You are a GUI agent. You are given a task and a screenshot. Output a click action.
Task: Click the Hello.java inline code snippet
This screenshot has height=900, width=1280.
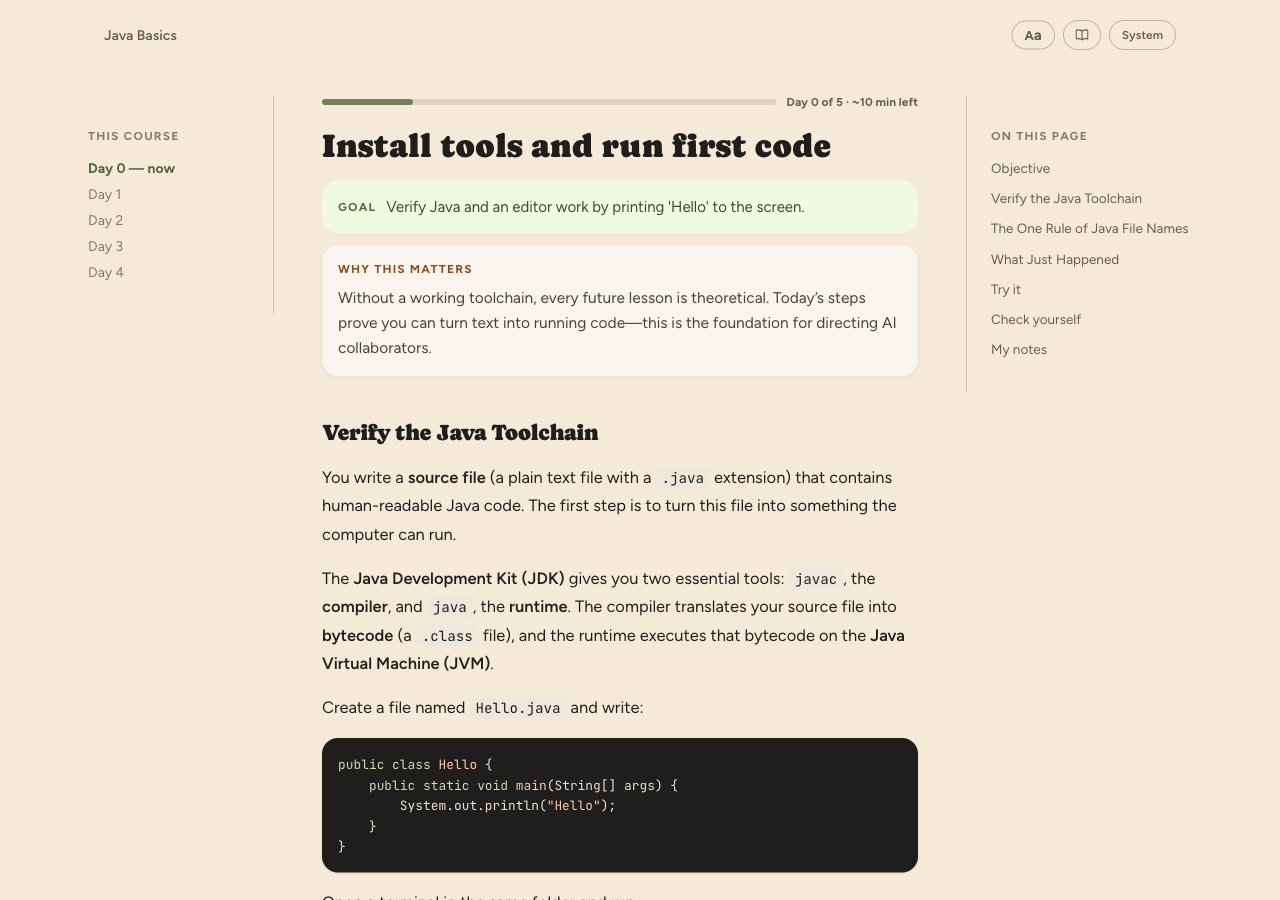[x=518, y=708]
